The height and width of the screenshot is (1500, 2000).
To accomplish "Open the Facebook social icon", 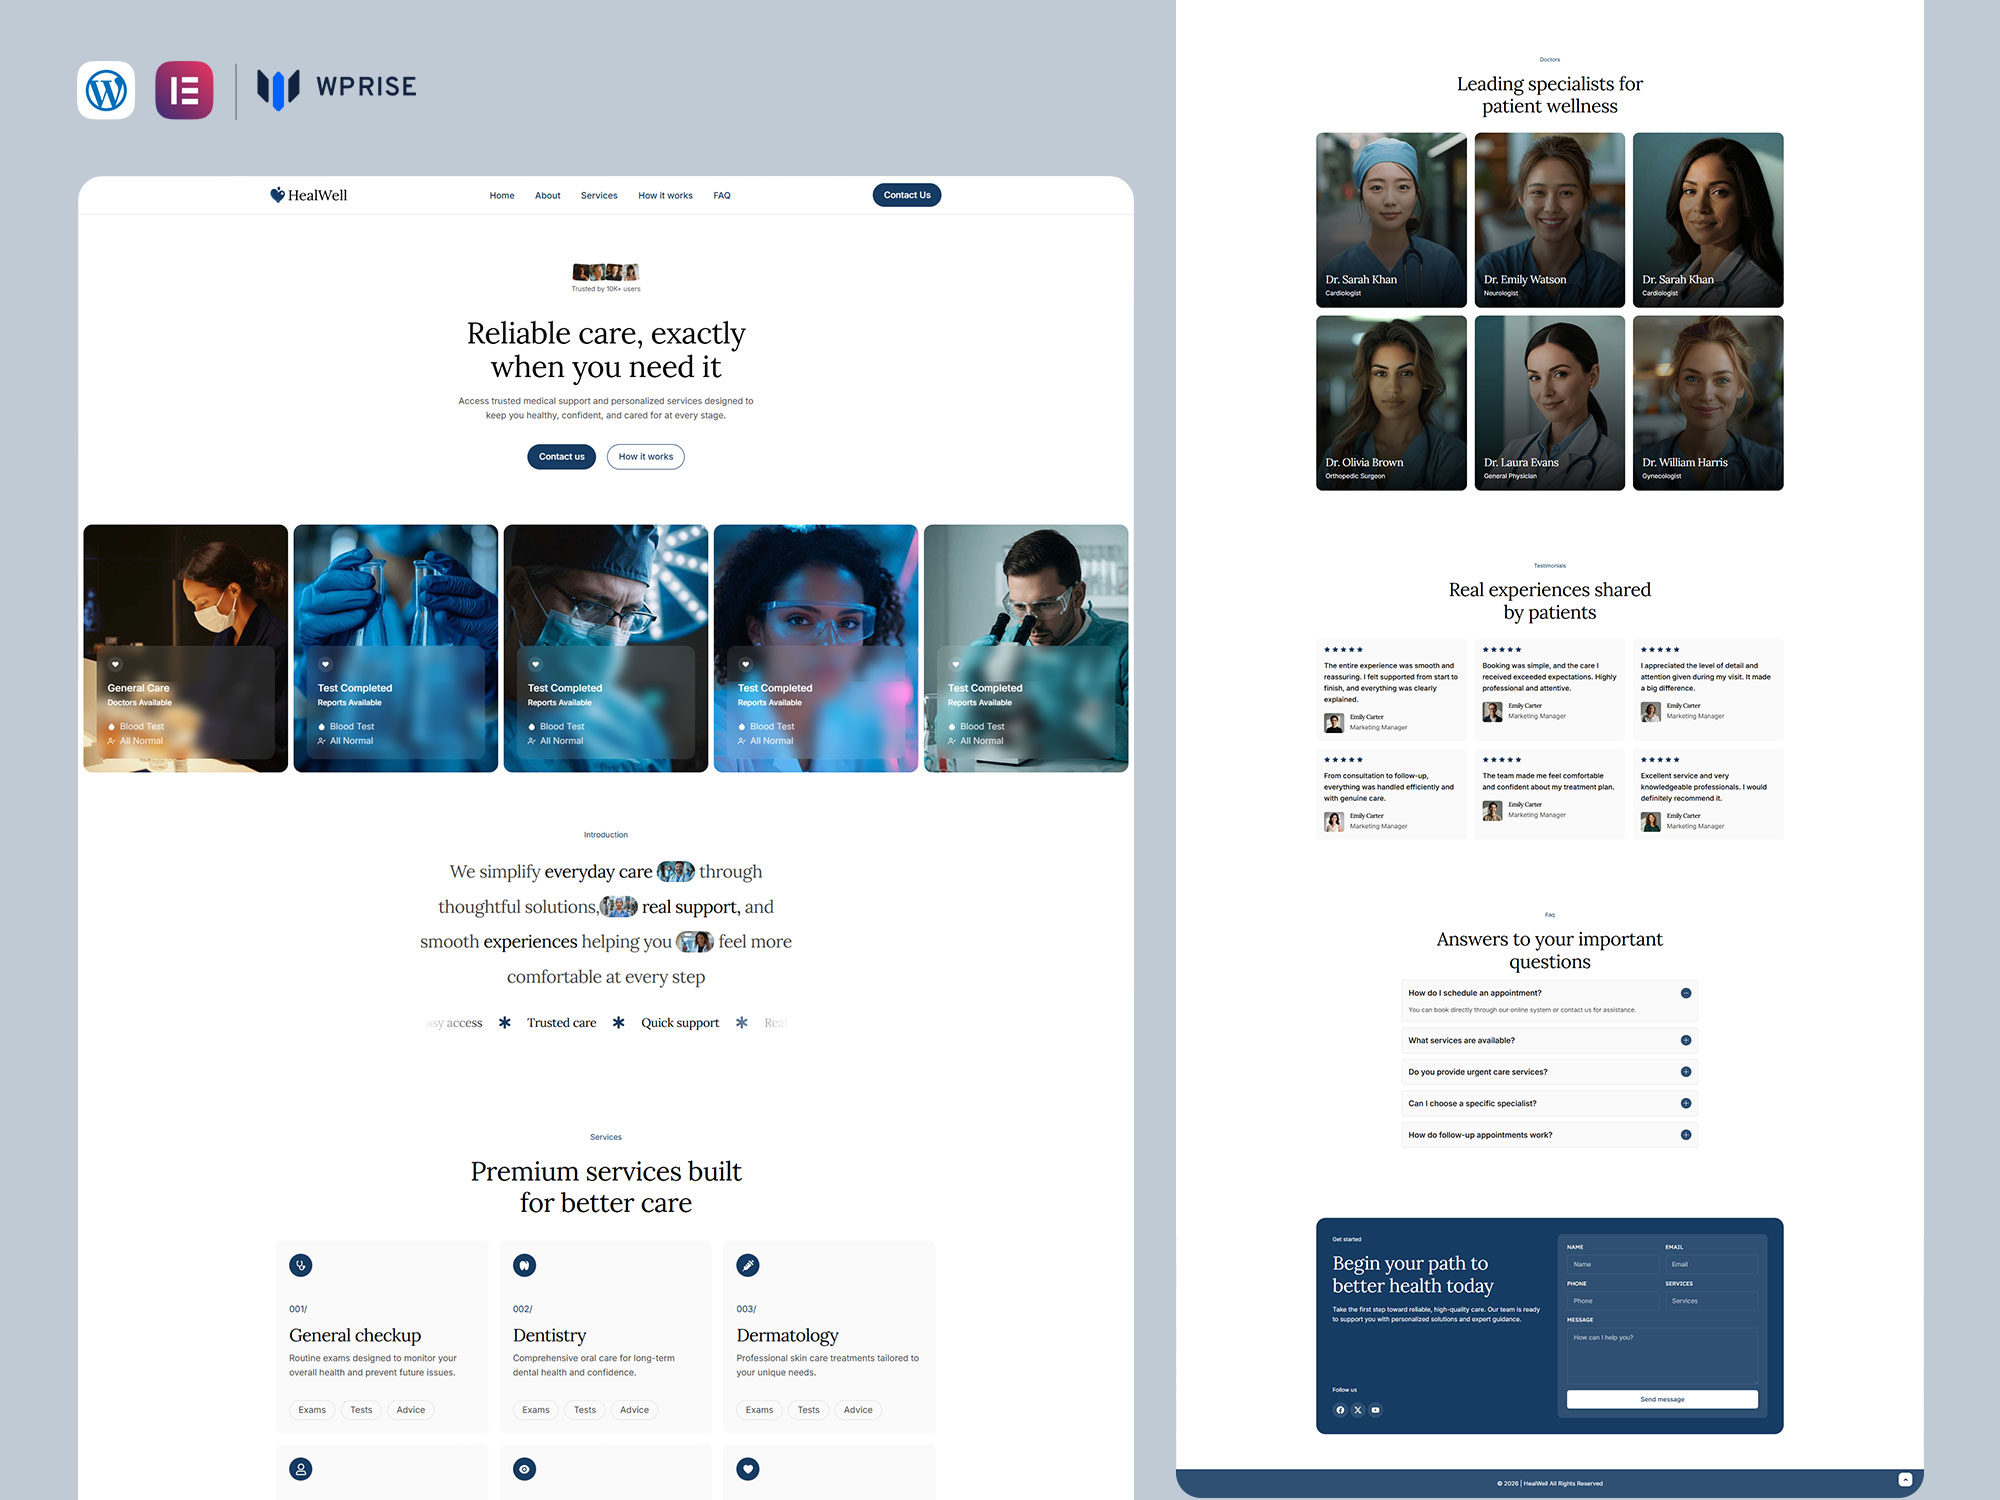I will (x=1340, y=1410).
